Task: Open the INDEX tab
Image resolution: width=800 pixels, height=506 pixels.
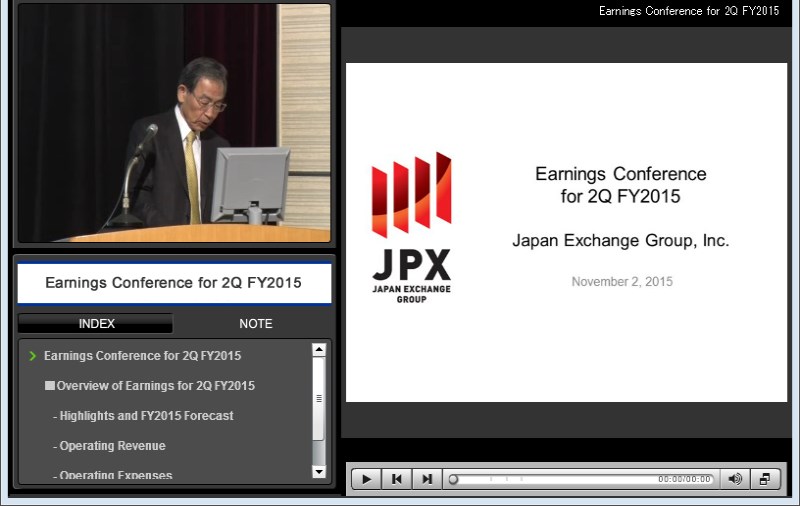Action: [x=96, y=323]
